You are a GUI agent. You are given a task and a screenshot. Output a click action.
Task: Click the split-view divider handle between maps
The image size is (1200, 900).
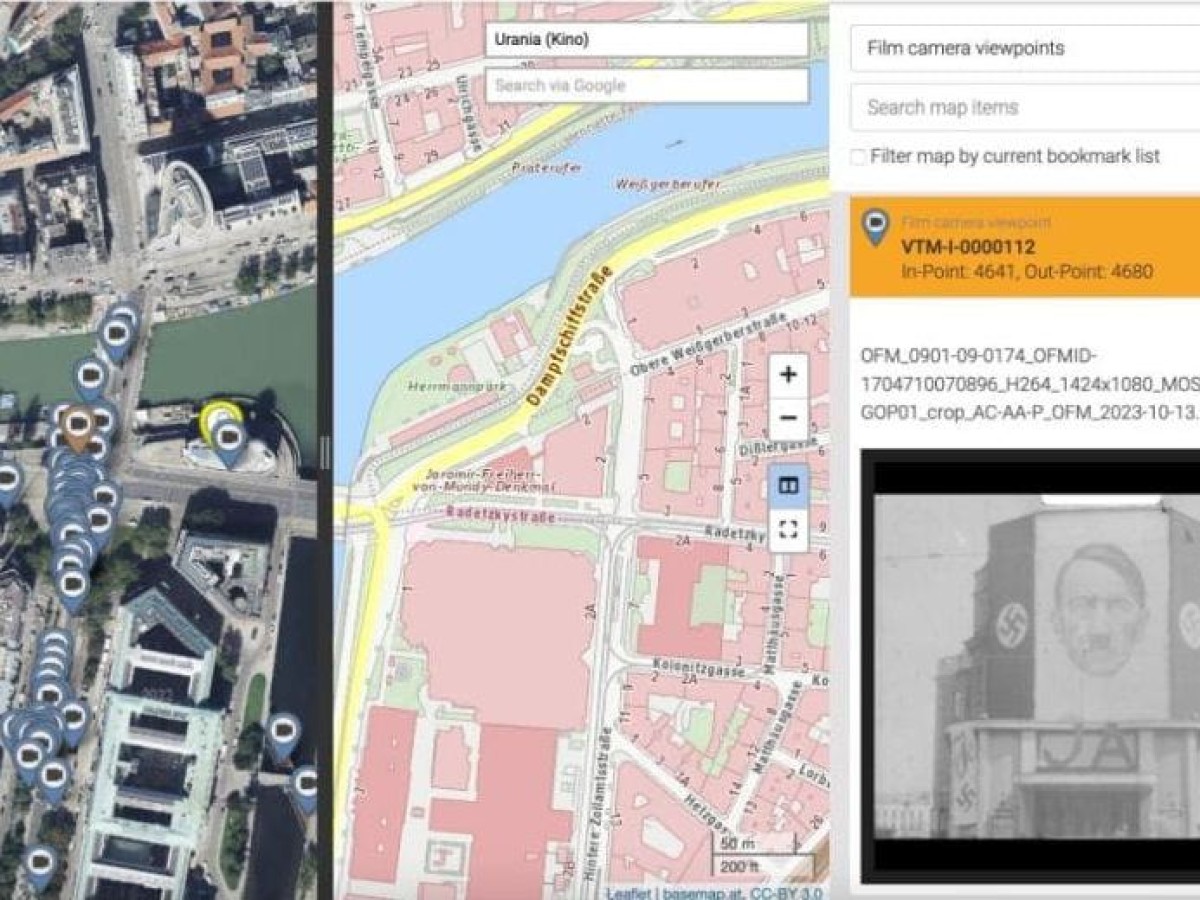324,452
